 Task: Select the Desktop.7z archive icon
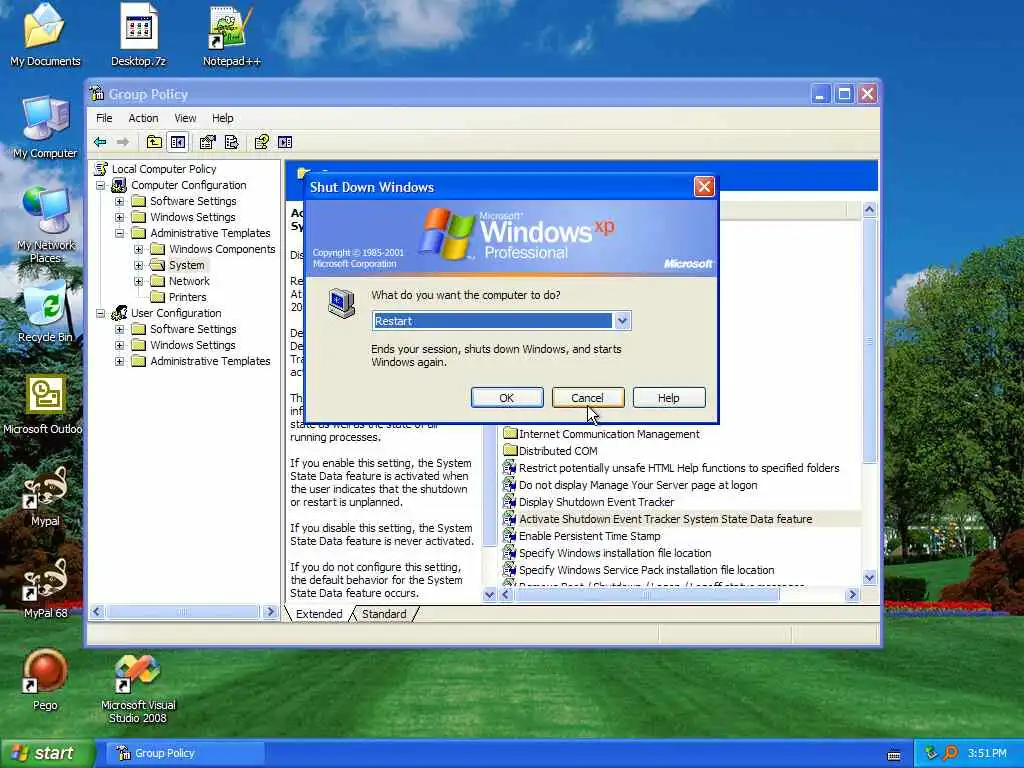[138, 35]
